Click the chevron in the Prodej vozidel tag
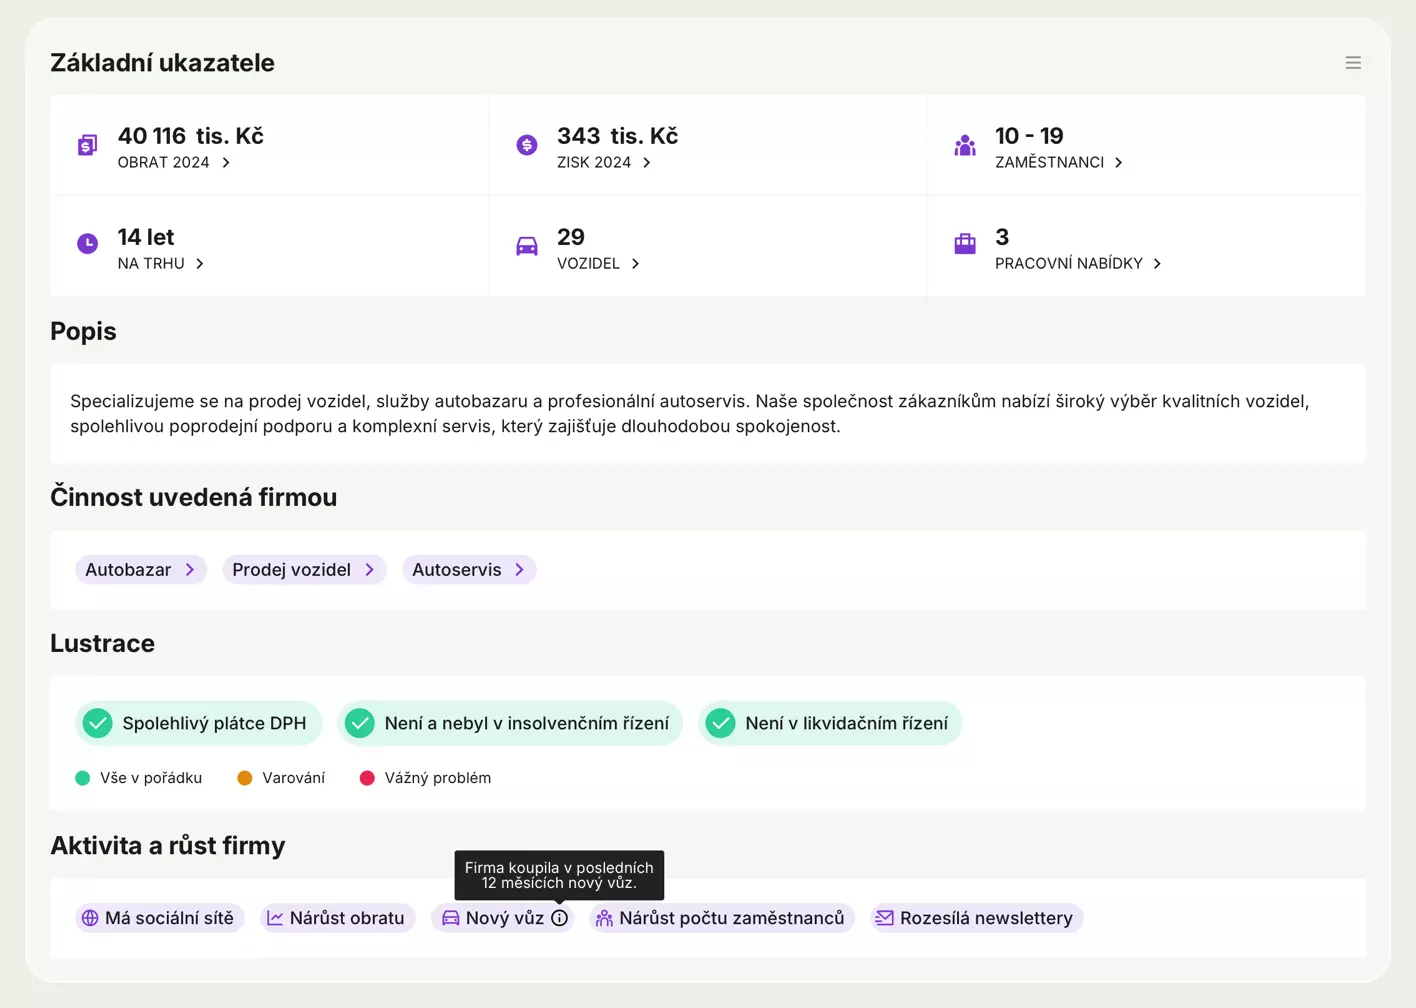Image resolution: width=1416 pixels, height=1008 pixels. pos(370,569)
